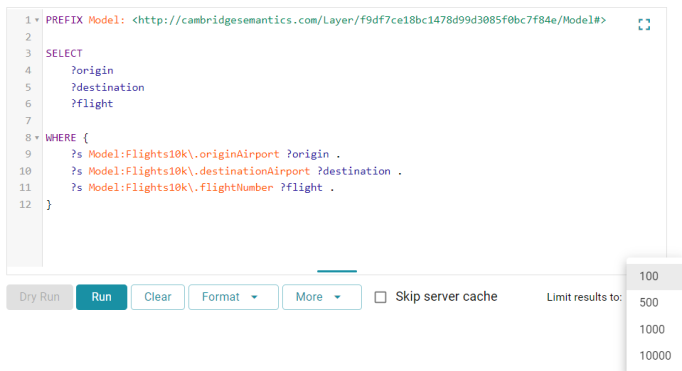Click the editor resize handle bar
This screenshot has width=682, height=371.
click(x=337, y=271)
